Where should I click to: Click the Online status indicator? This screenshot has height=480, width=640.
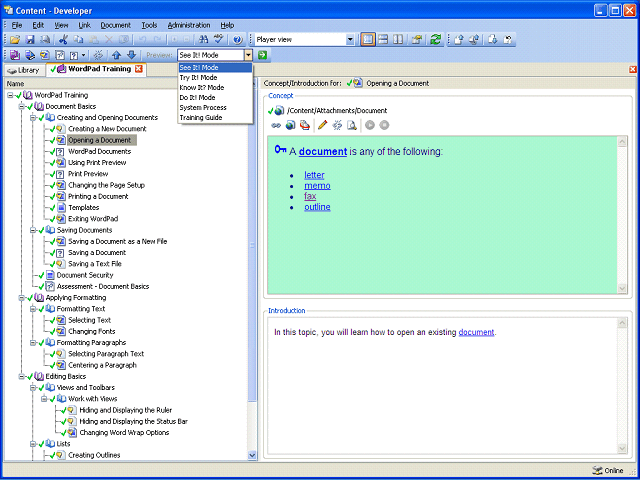(608, 471)
